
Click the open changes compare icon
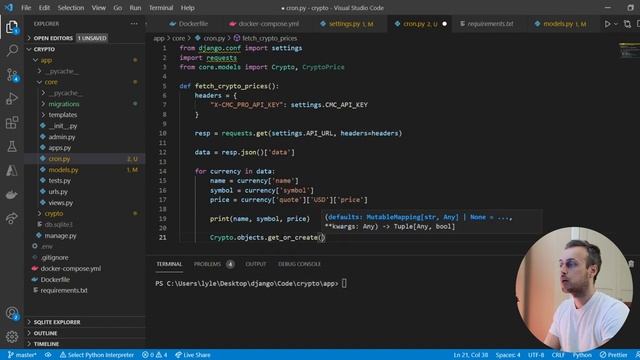pos(627,24)
